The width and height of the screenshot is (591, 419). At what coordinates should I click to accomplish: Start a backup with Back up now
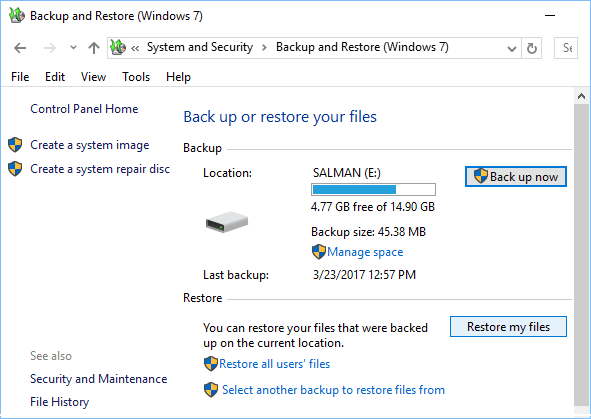[x=516, y=176]
